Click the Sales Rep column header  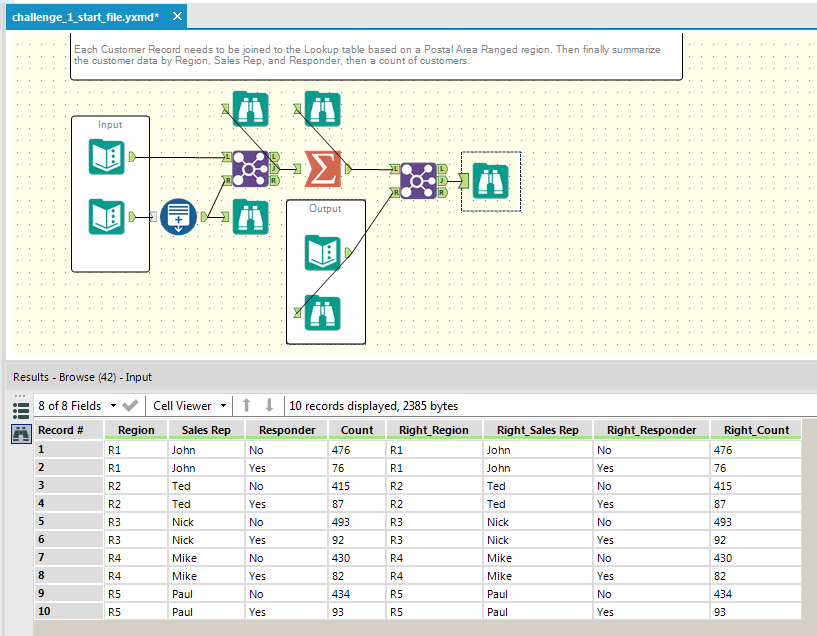(x=207, y=430)
